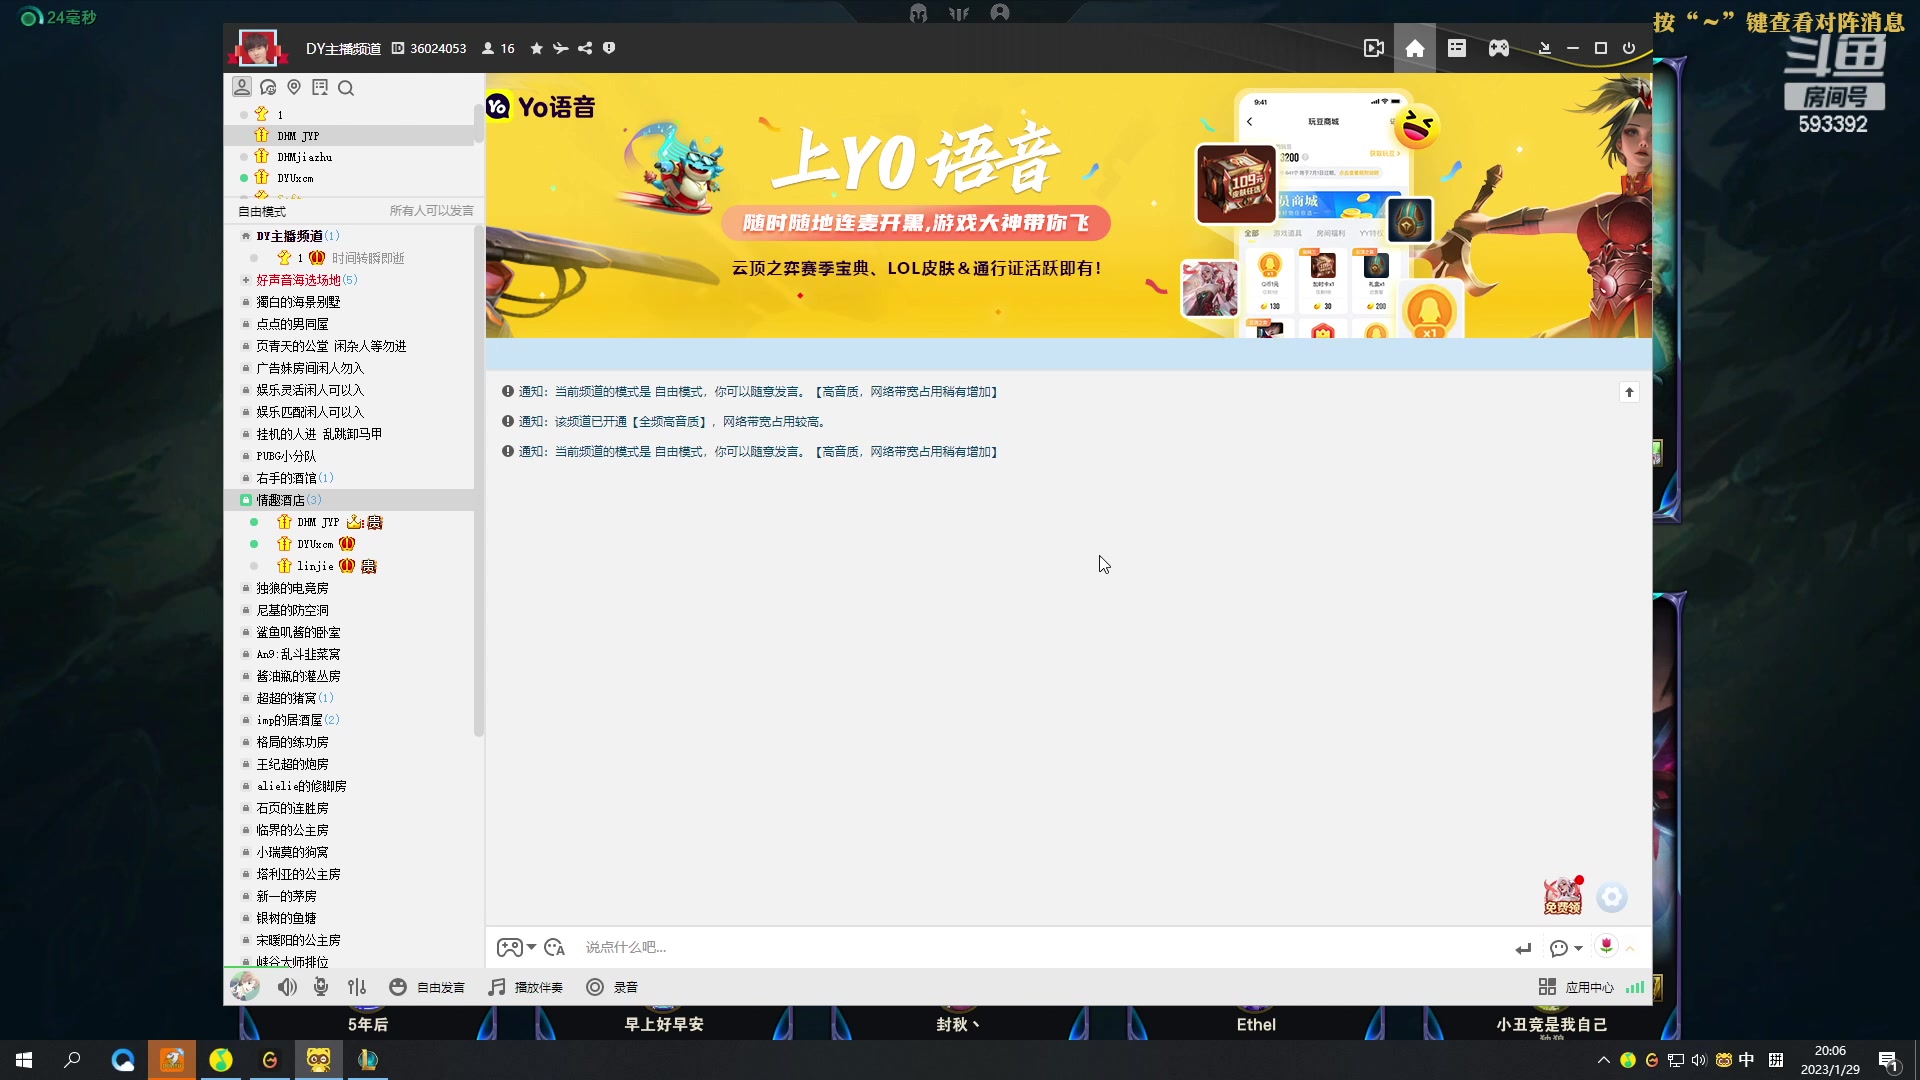Collapse the 情趣酒店 room
Image resolution: width=1920 pixels, height=1080 pixels.
click(x=246, y=500)
